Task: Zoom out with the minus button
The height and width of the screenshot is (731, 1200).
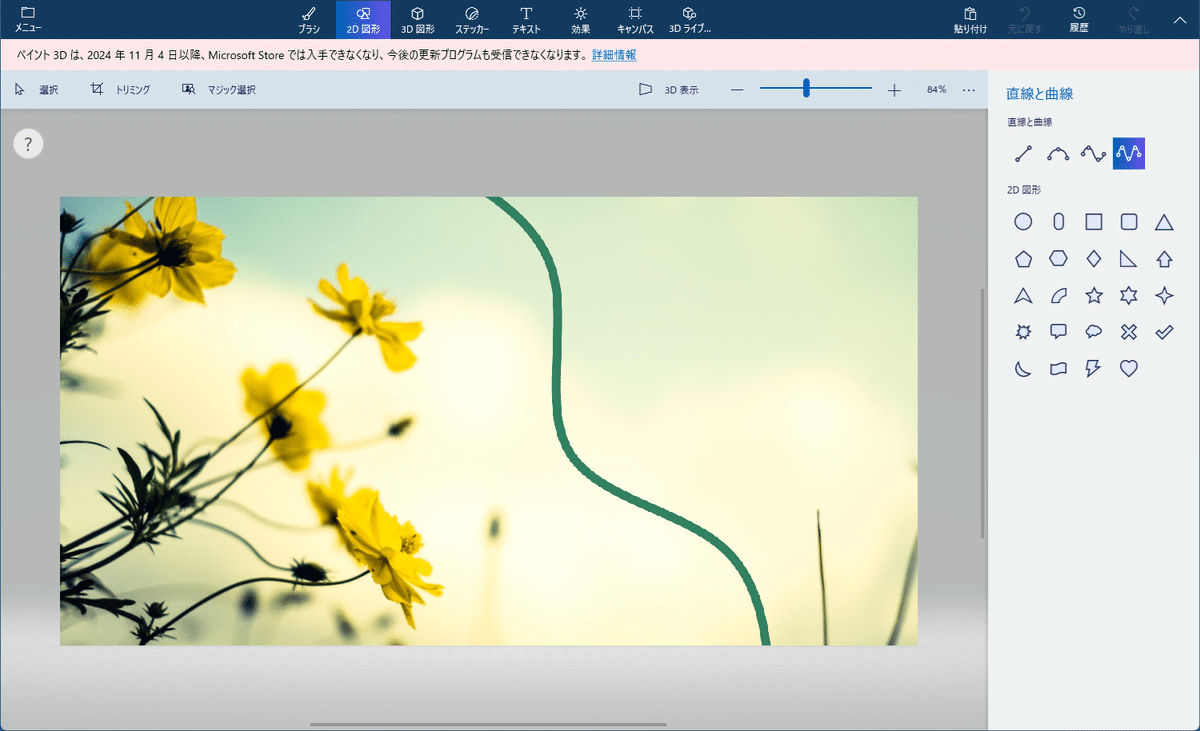Action: 737,90
